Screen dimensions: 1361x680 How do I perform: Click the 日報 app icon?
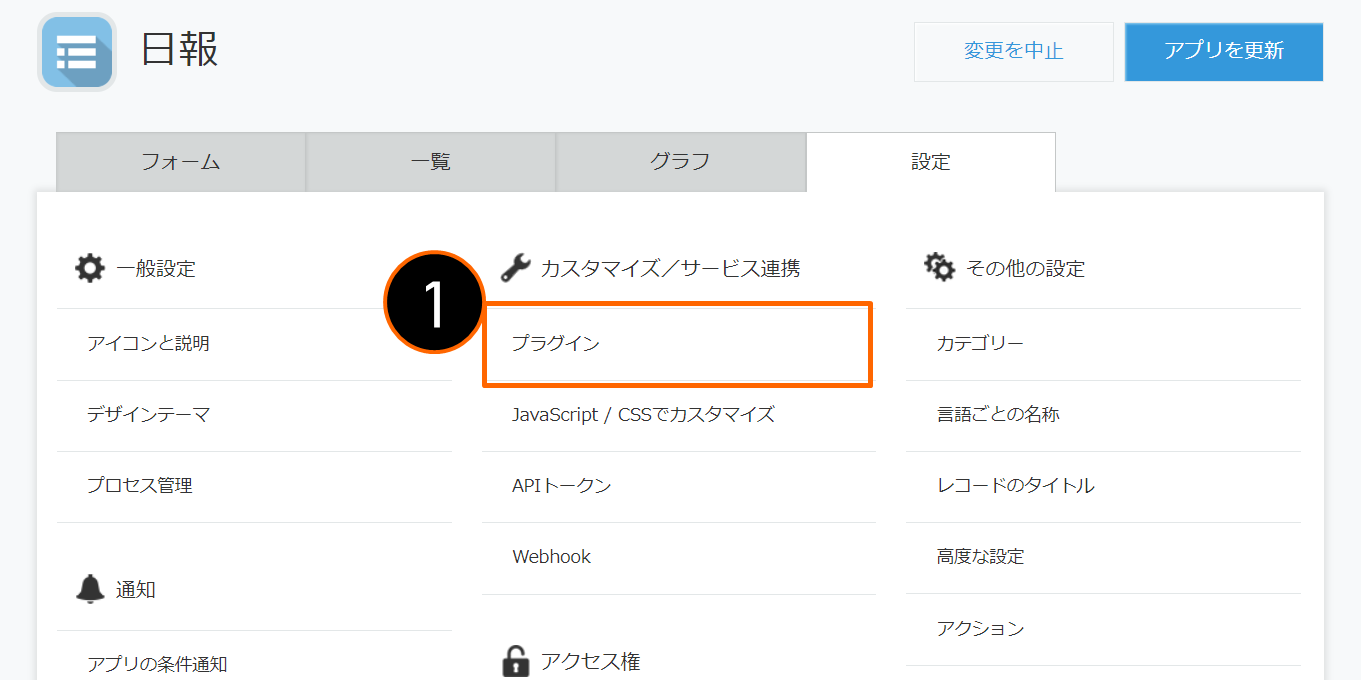coord(77,52)
